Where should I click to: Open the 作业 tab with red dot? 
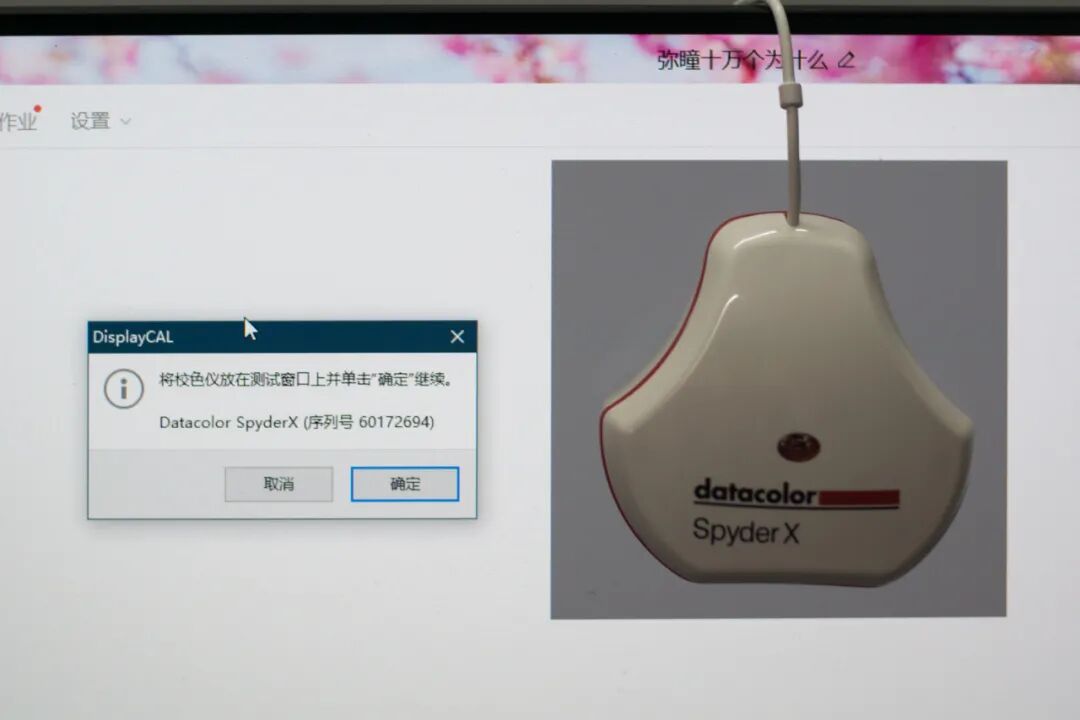point(19,121)
